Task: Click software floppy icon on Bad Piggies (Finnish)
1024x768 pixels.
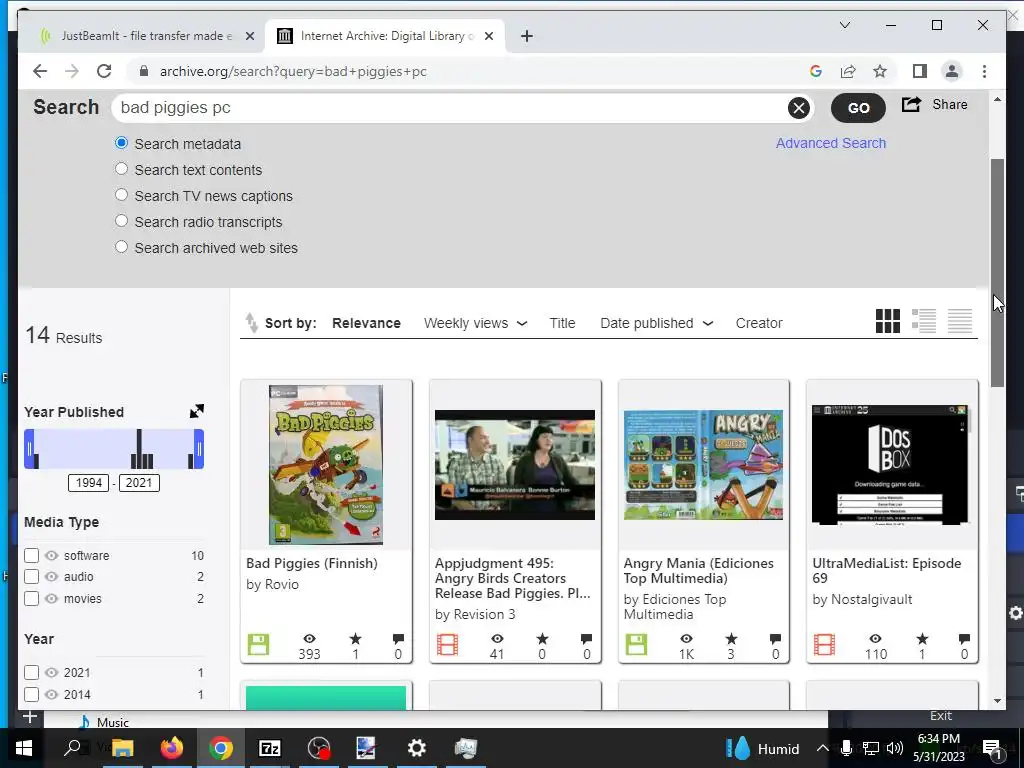Action: [x=259, y=645]
